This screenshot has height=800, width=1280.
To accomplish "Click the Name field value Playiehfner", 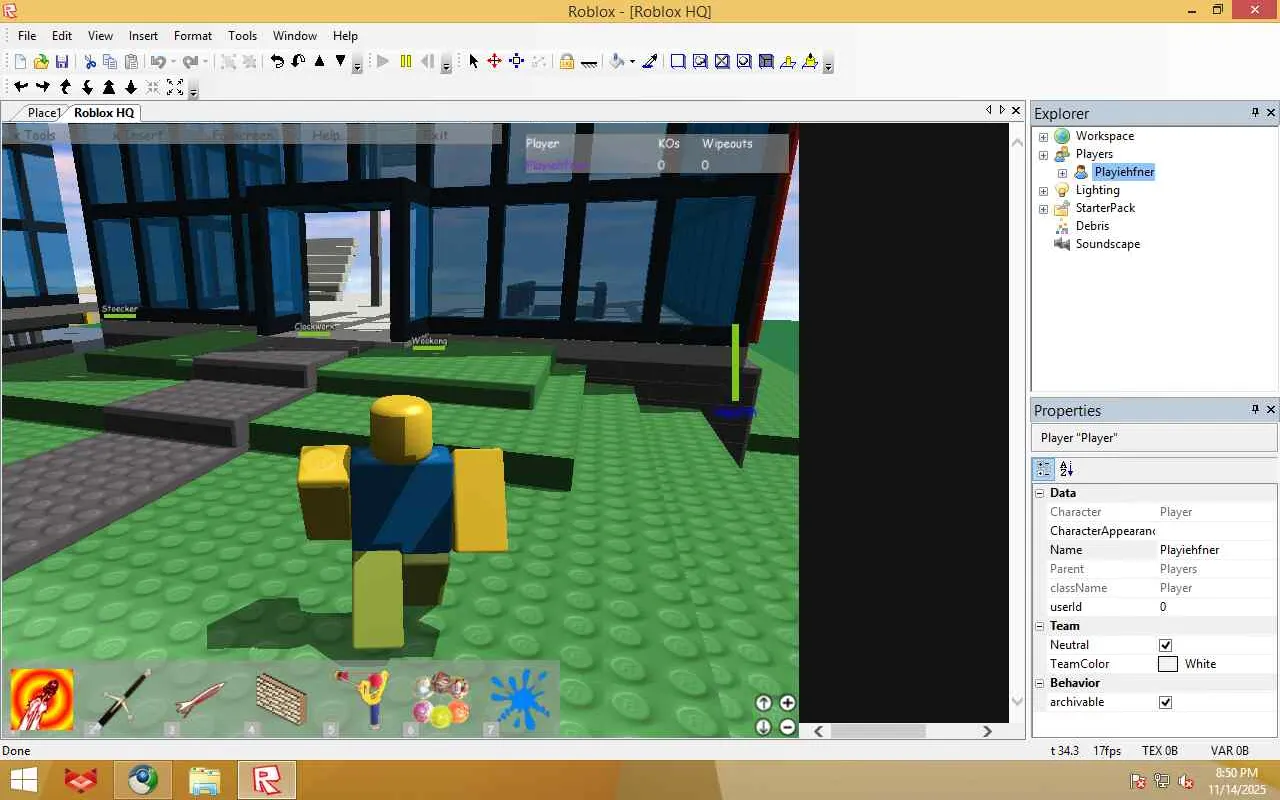I will [x=1217, y=550].
